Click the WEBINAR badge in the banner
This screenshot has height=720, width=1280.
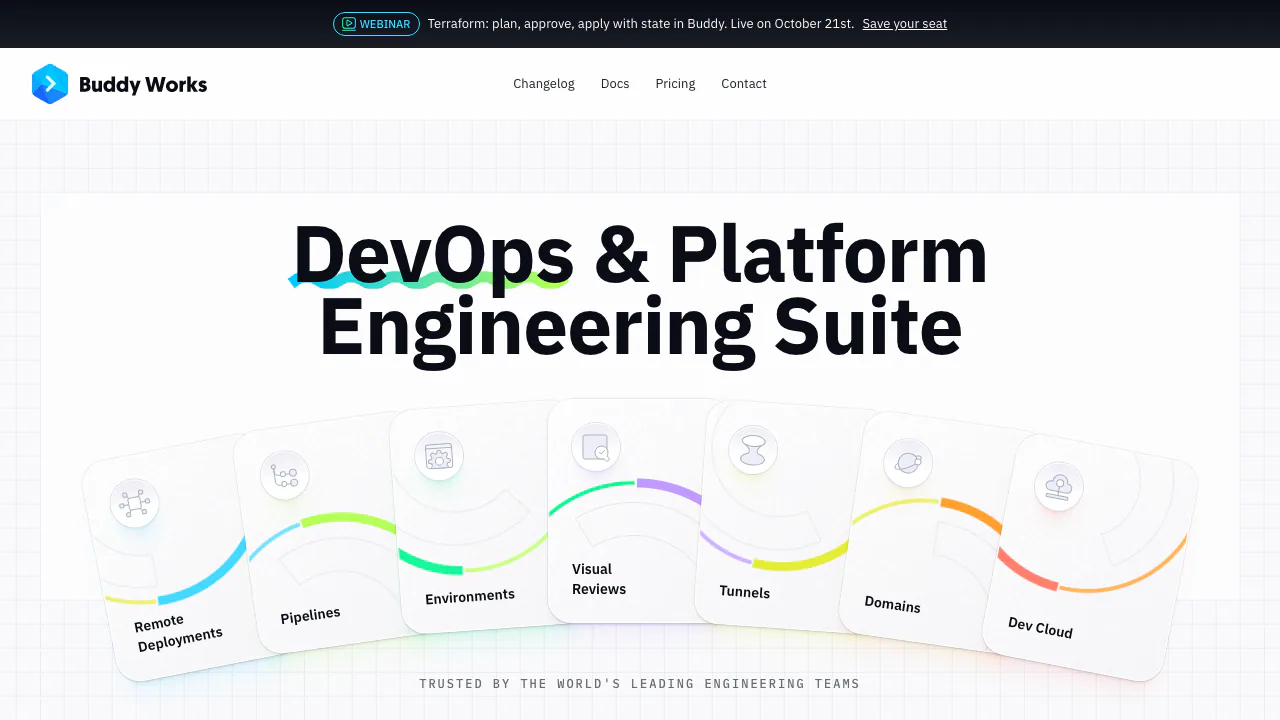point(376,24)
